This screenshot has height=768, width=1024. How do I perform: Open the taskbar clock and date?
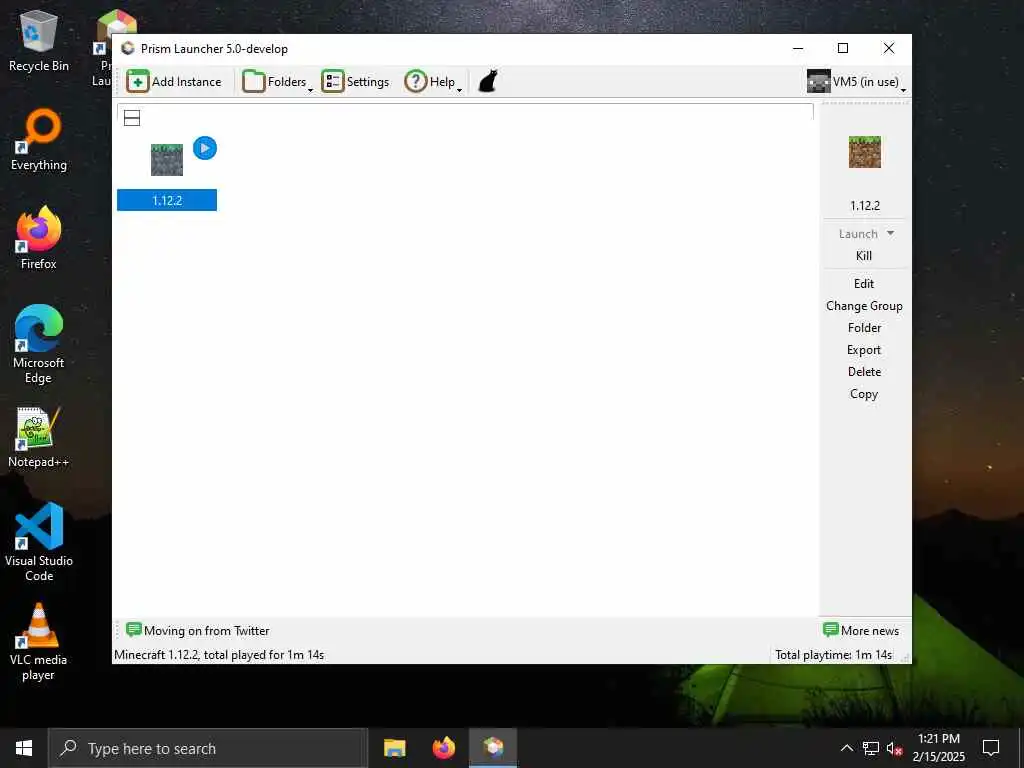[938, 748]
